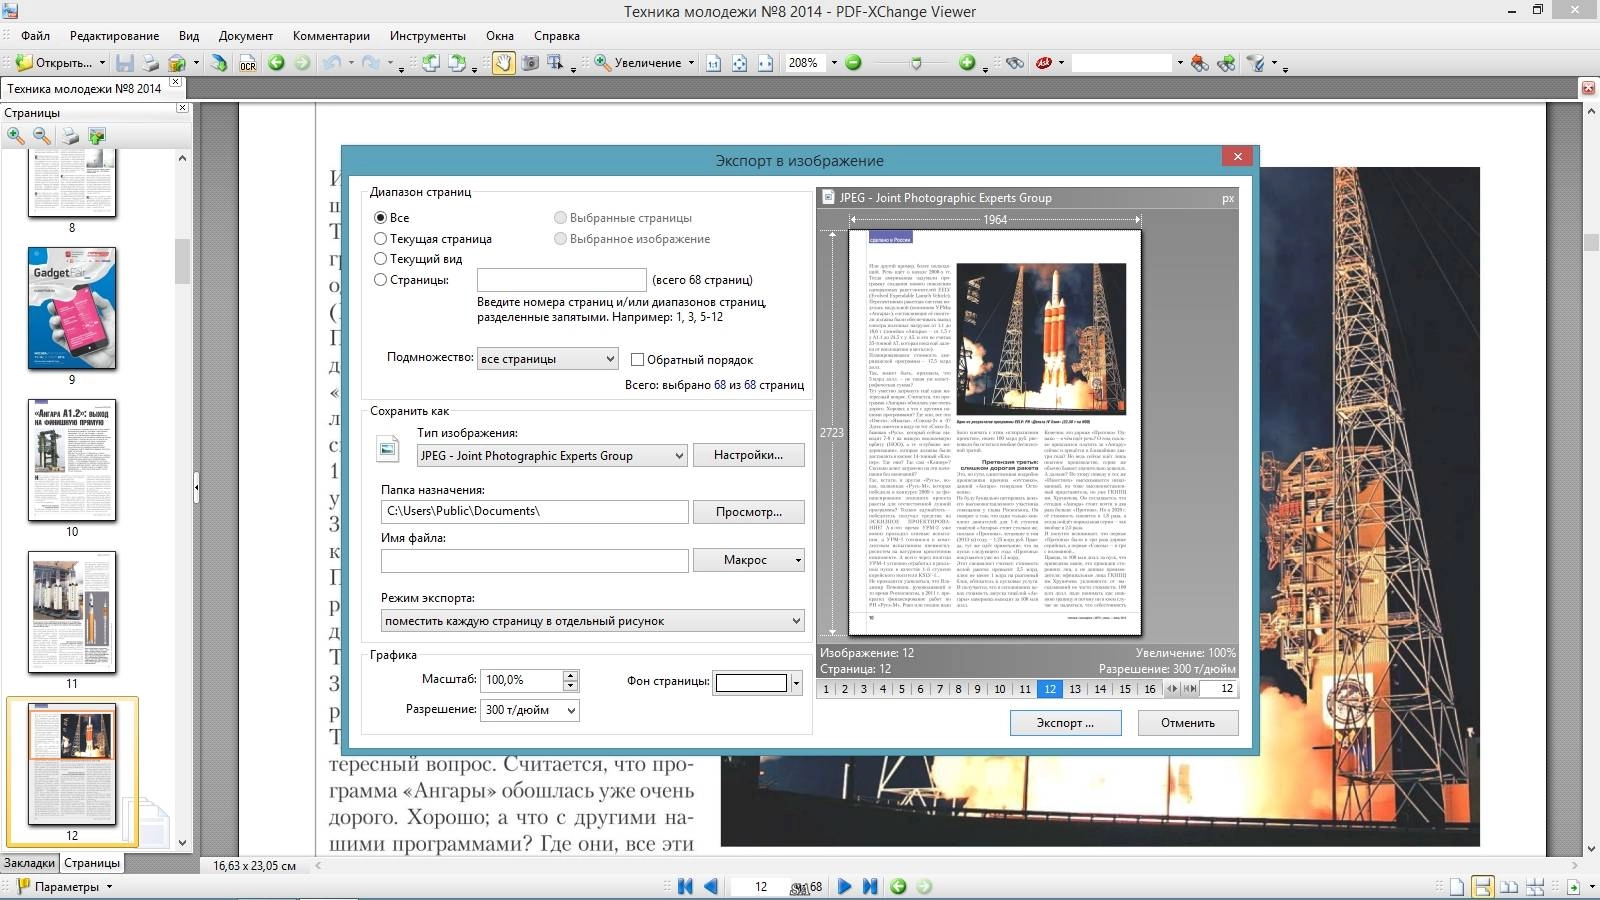Open the Фон страницы color dropdown arrow

pos(796,683)
